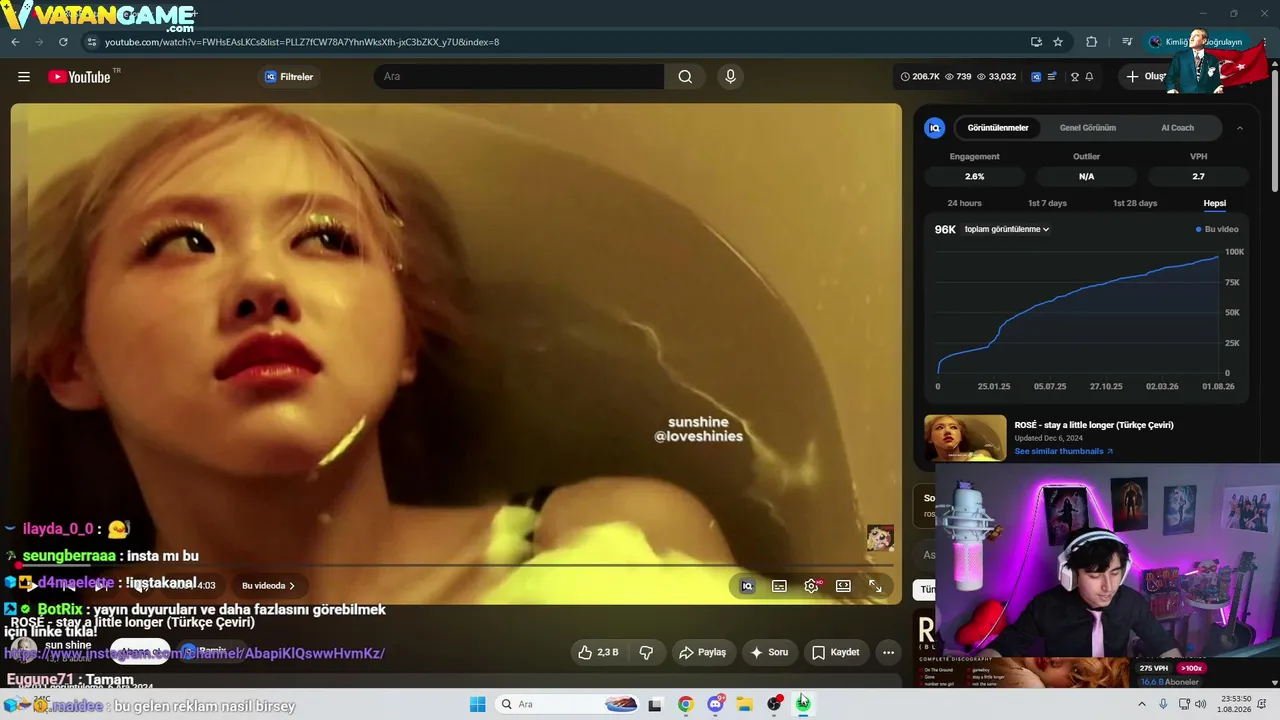Viewport: 1280px width, 720px height.
Task: Open the vidIQ Filtreler button
Action: pyautogui.click(x=289, y=77)
